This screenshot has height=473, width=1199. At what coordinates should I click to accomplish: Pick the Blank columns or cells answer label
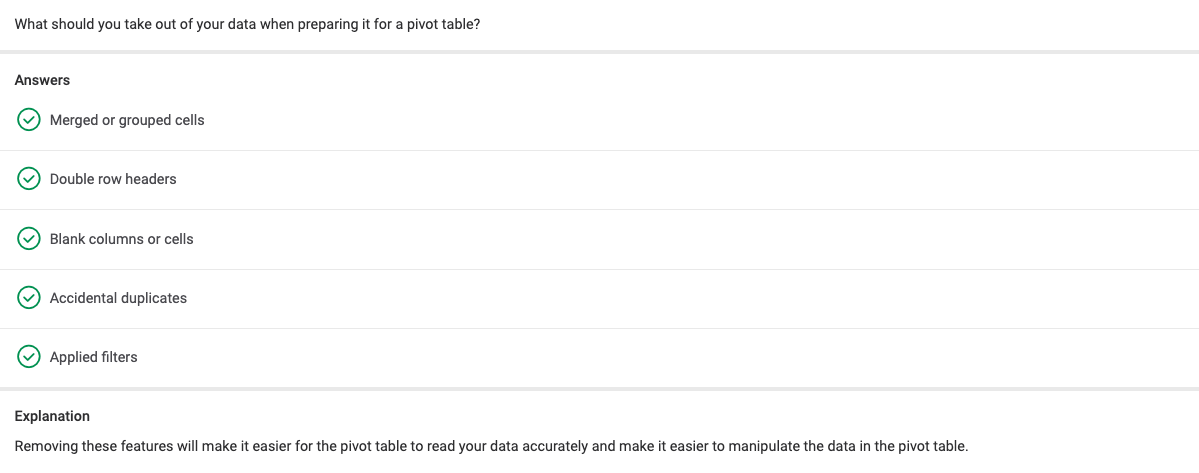(x=122, y=238)
